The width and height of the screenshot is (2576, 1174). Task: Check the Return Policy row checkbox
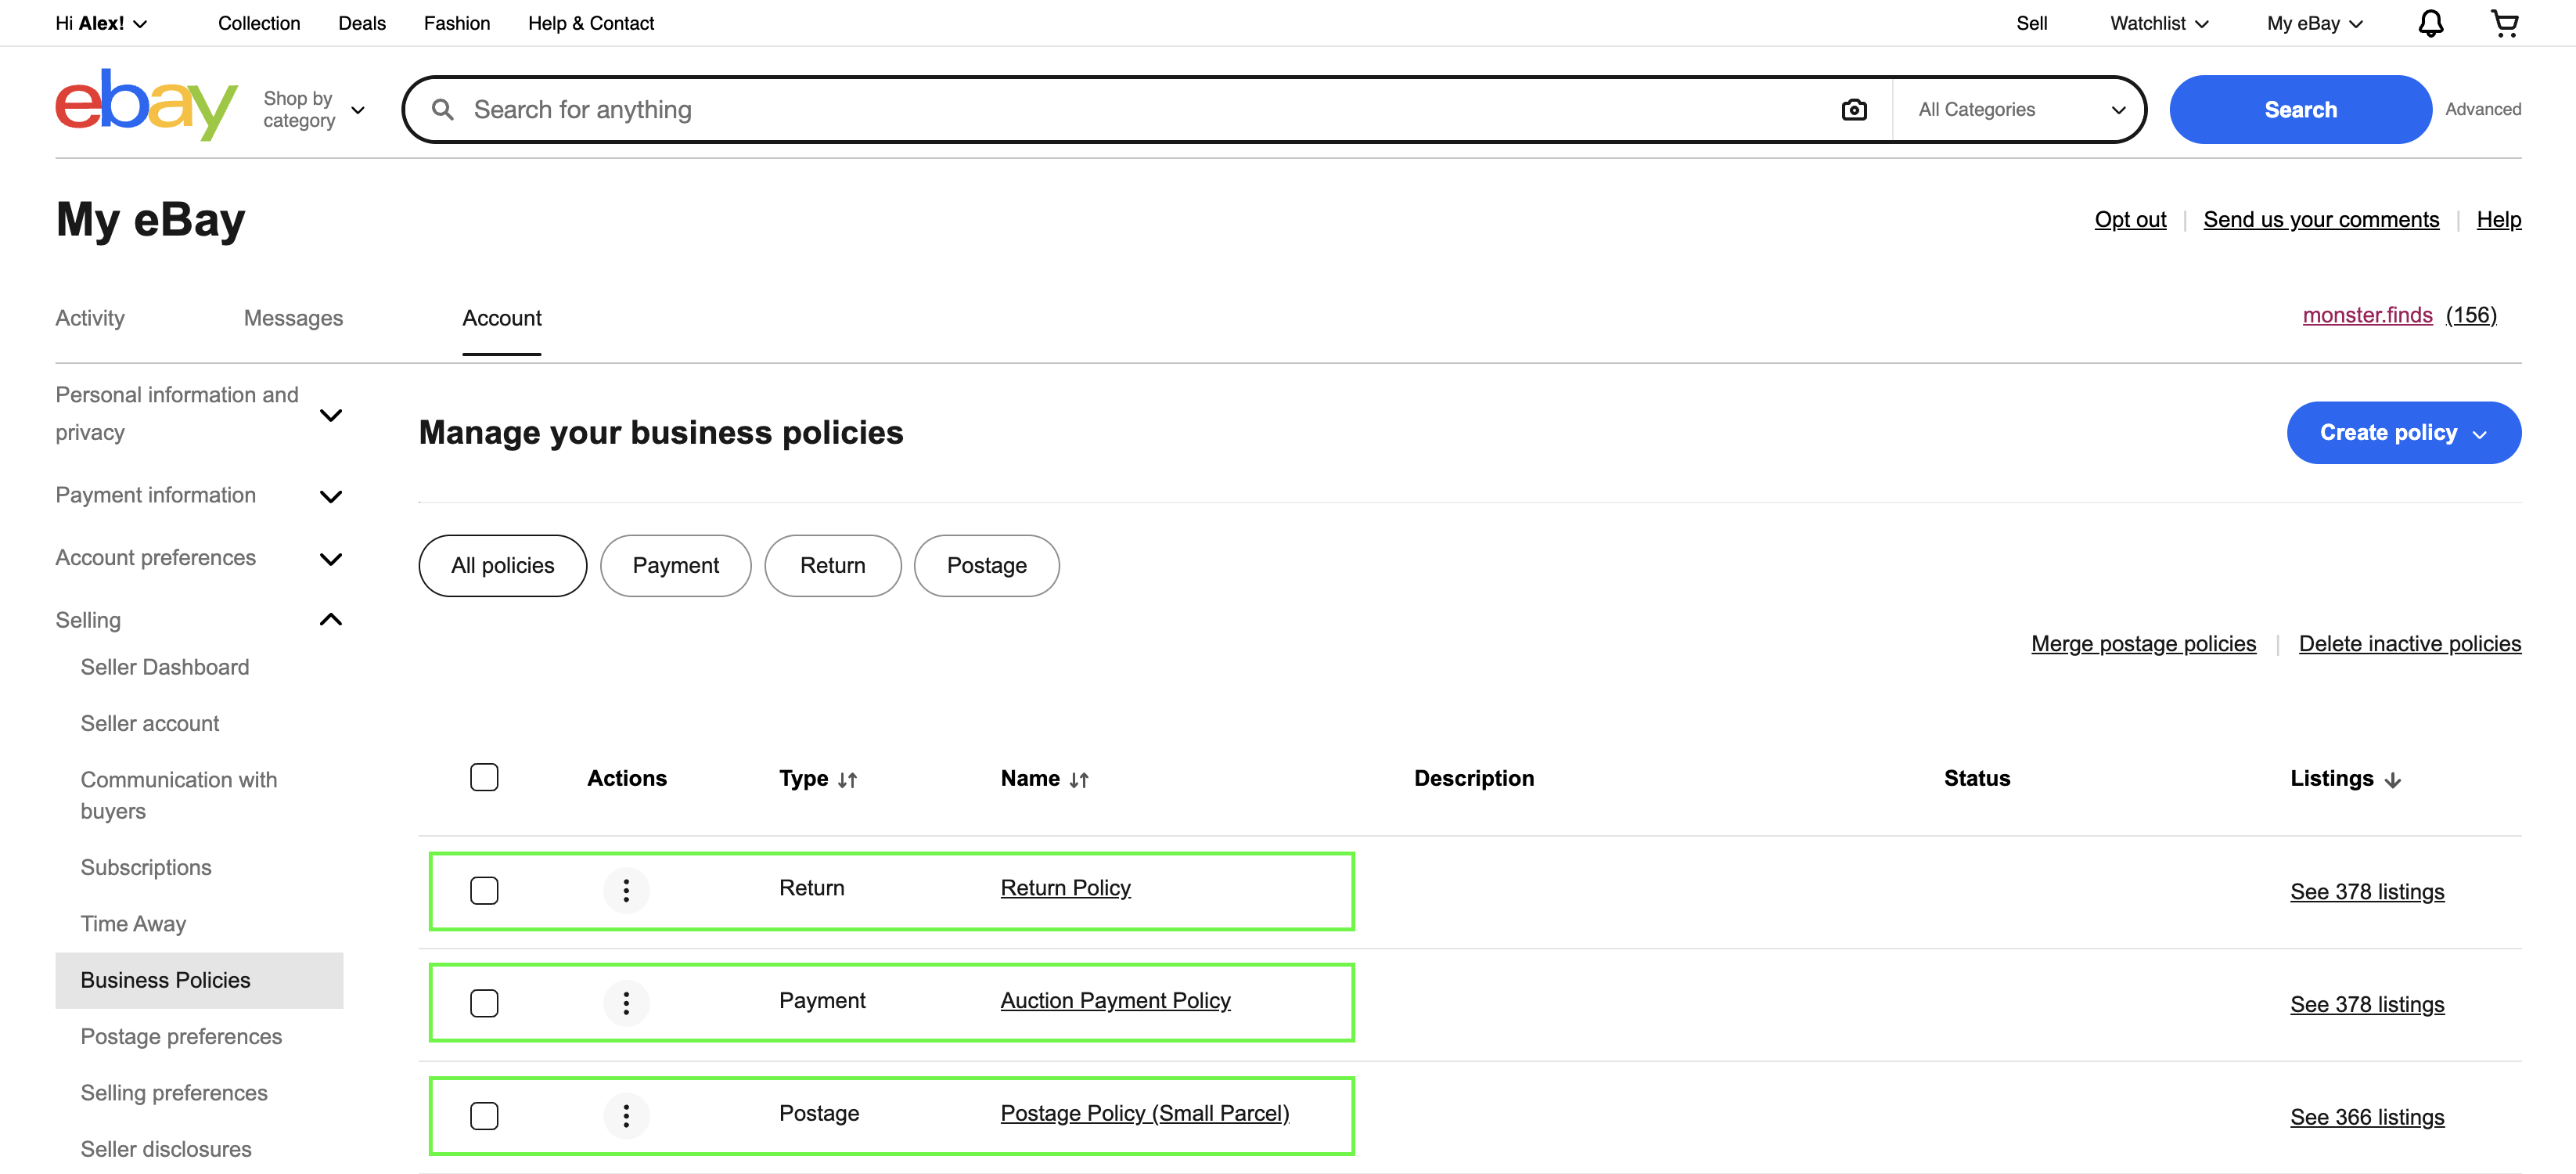pos(484,890)
